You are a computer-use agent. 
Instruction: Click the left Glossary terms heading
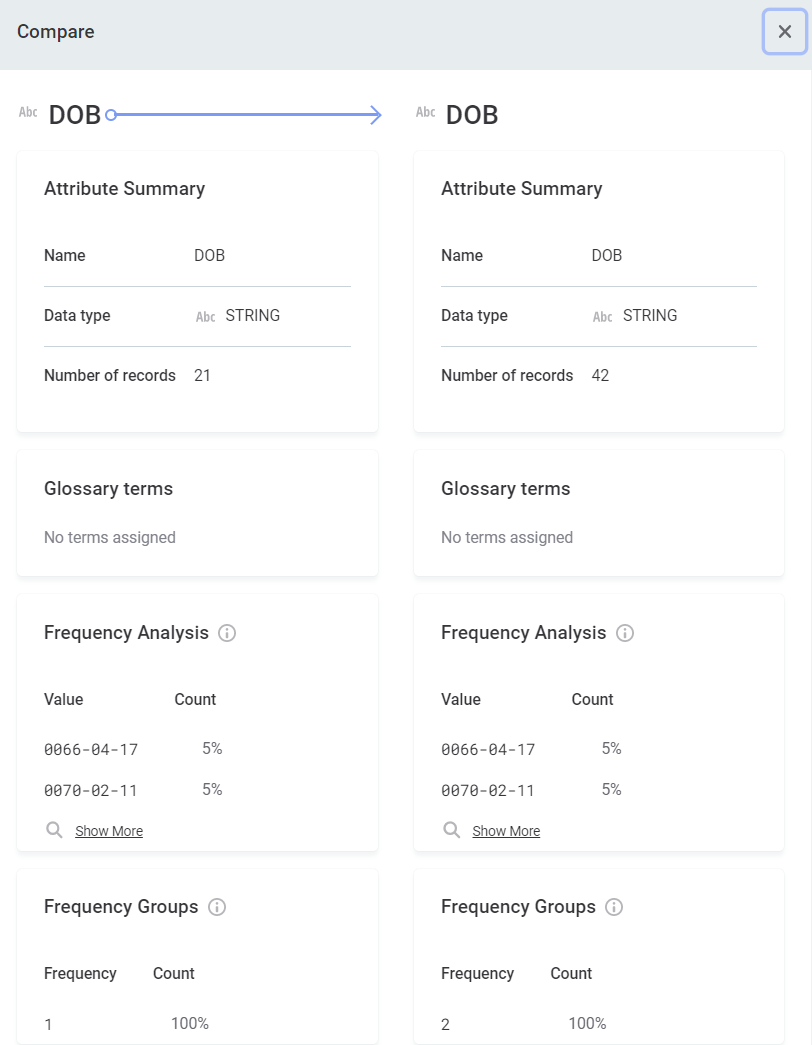[108, 489]
